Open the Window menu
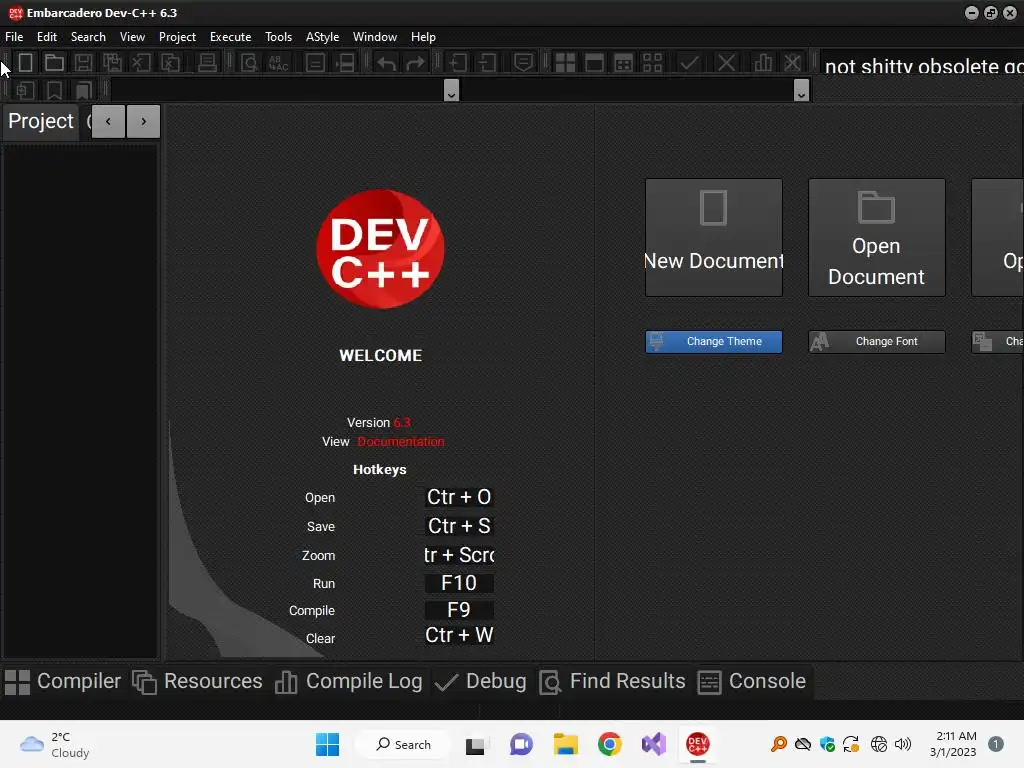 (x=375, y=37)
